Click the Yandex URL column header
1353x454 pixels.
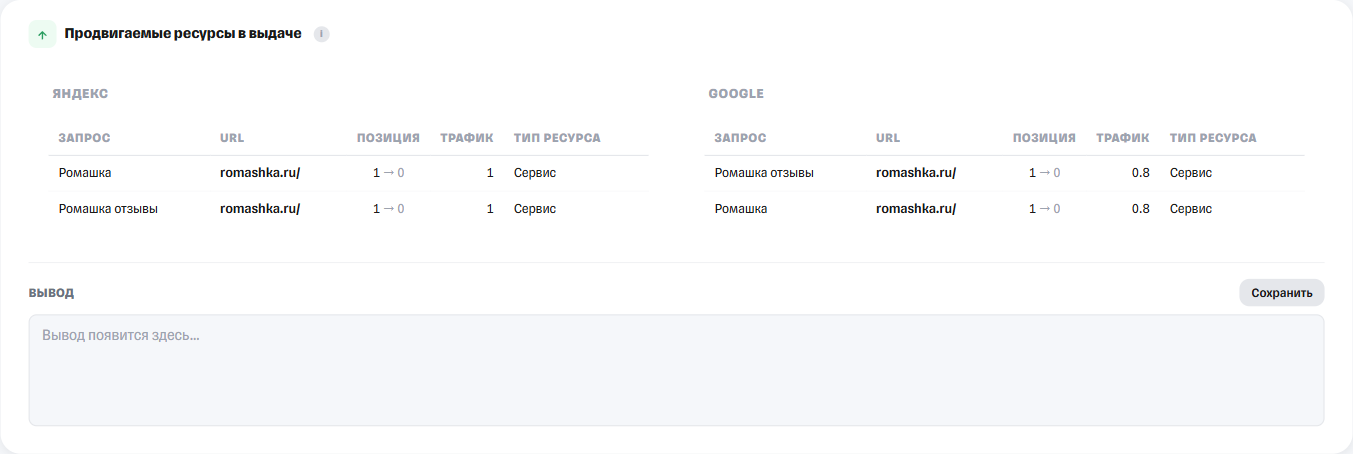pos(232,138)
